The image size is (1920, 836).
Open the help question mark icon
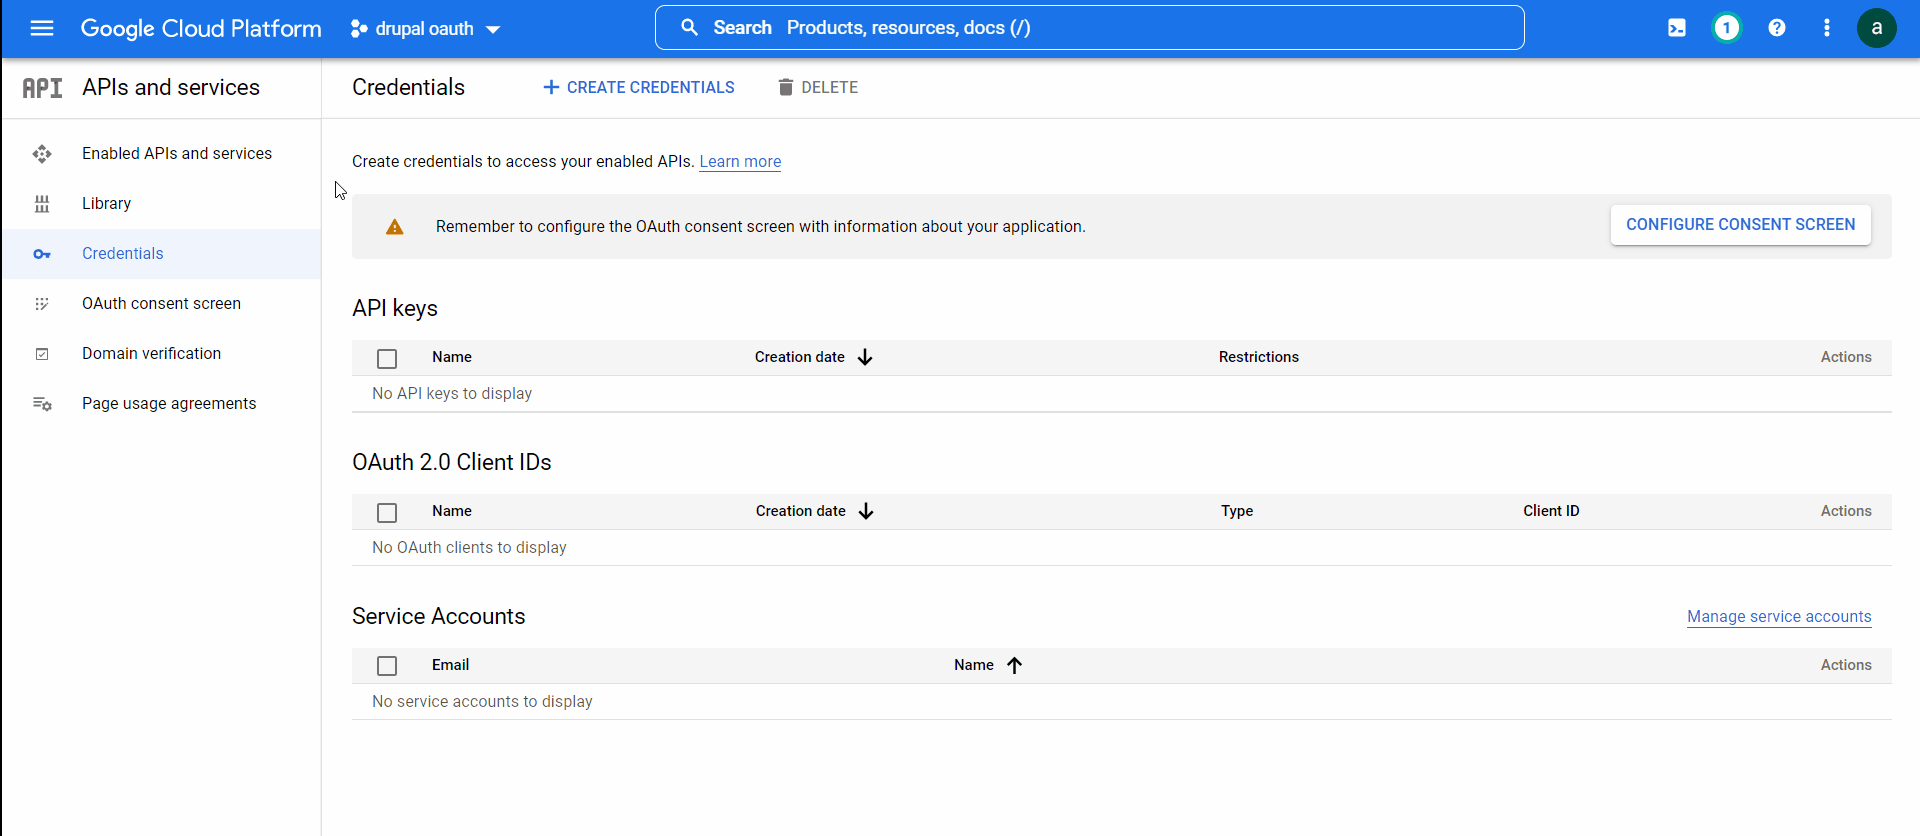[x=1777, y=28]
